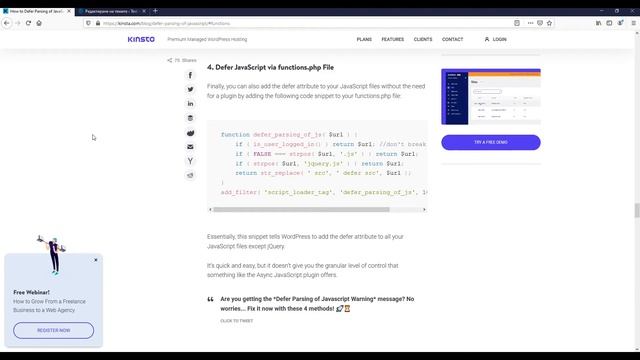Go to the browser Home page
This screenshot has width=640, height=360.
point(39,23)
